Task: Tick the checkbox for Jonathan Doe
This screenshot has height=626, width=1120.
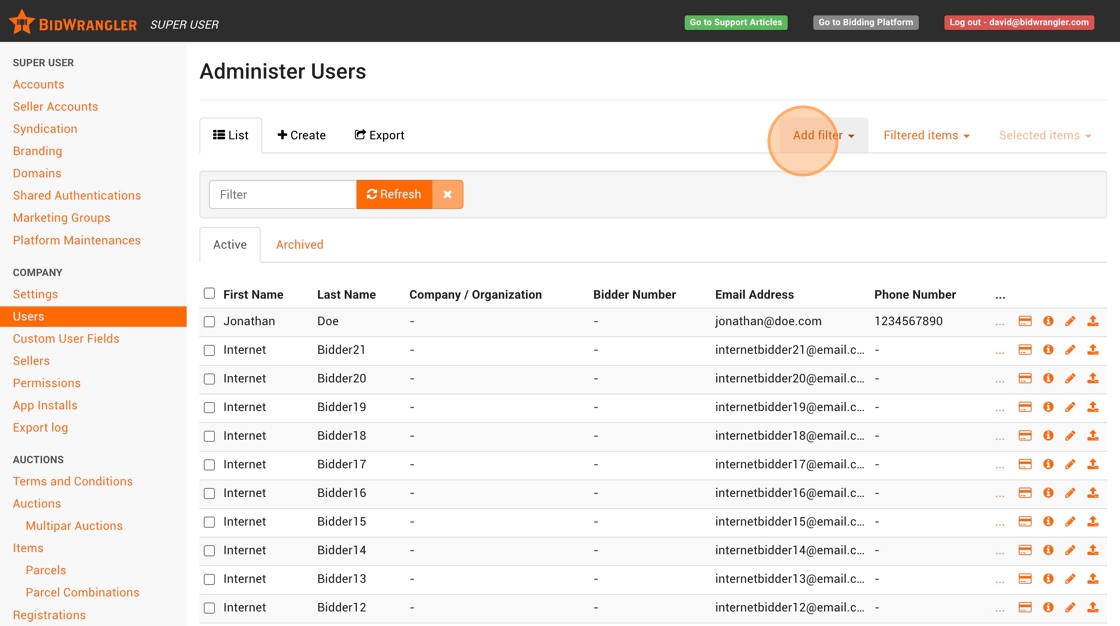Action: [x=209, y=322]
